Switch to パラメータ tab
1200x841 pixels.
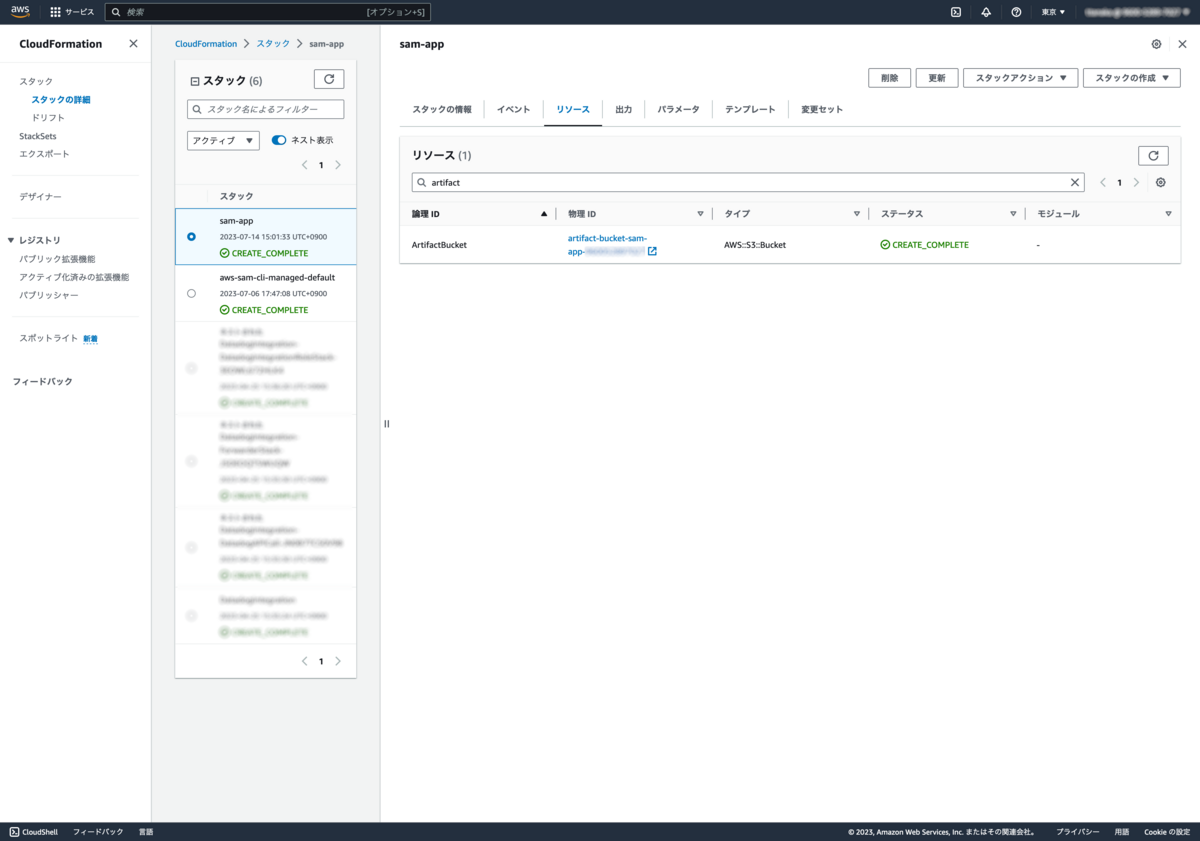click(679, 109)
